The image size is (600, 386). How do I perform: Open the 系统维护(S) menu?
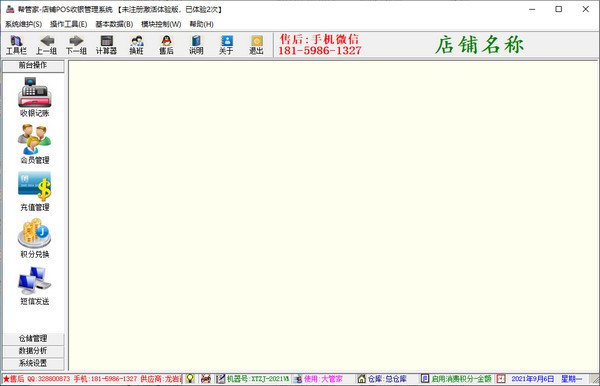(23, 24)
